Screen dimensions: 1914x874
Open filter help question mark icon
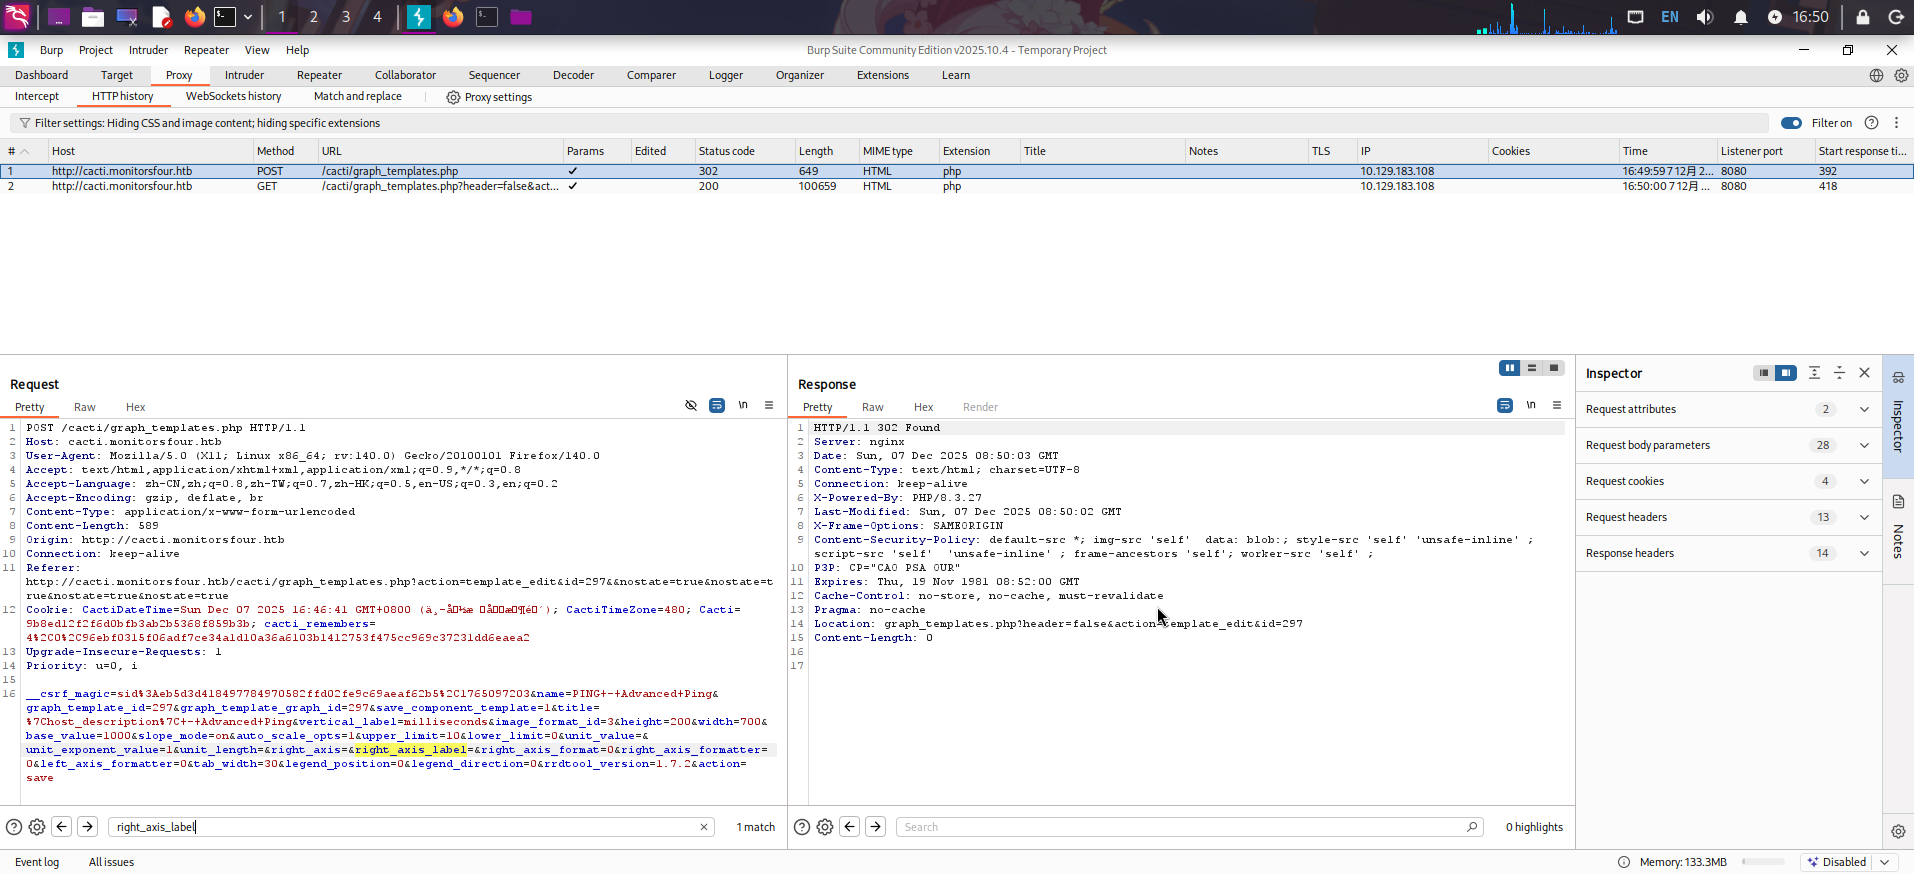1871,123
